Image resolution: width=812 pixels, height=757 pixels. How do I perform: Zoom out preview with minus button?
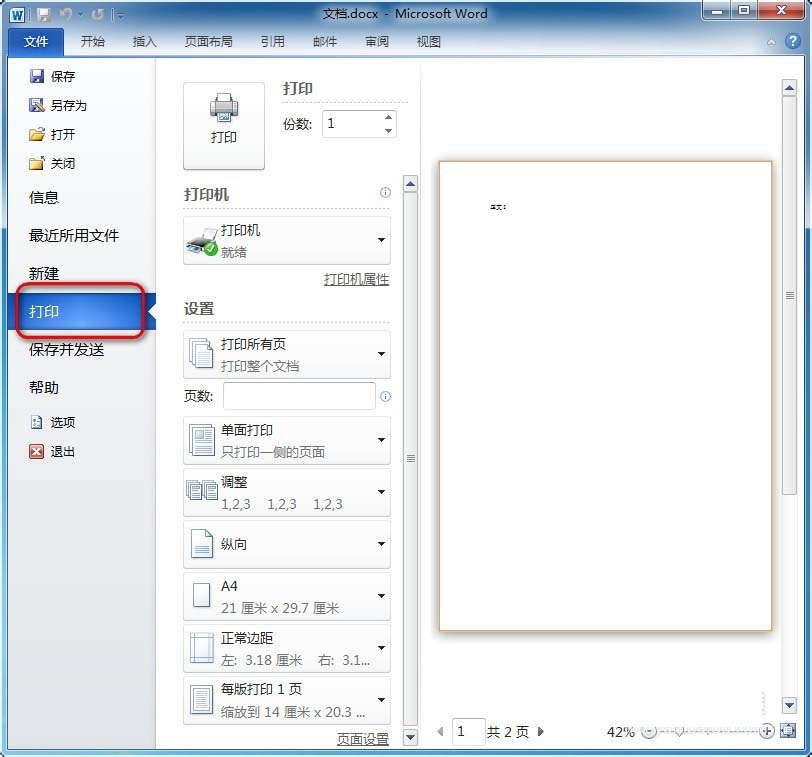649,732
